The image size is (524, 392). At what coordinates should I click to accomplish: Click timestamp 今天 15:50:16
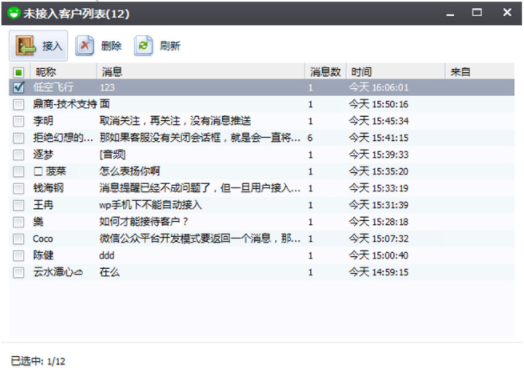(379, 104)
